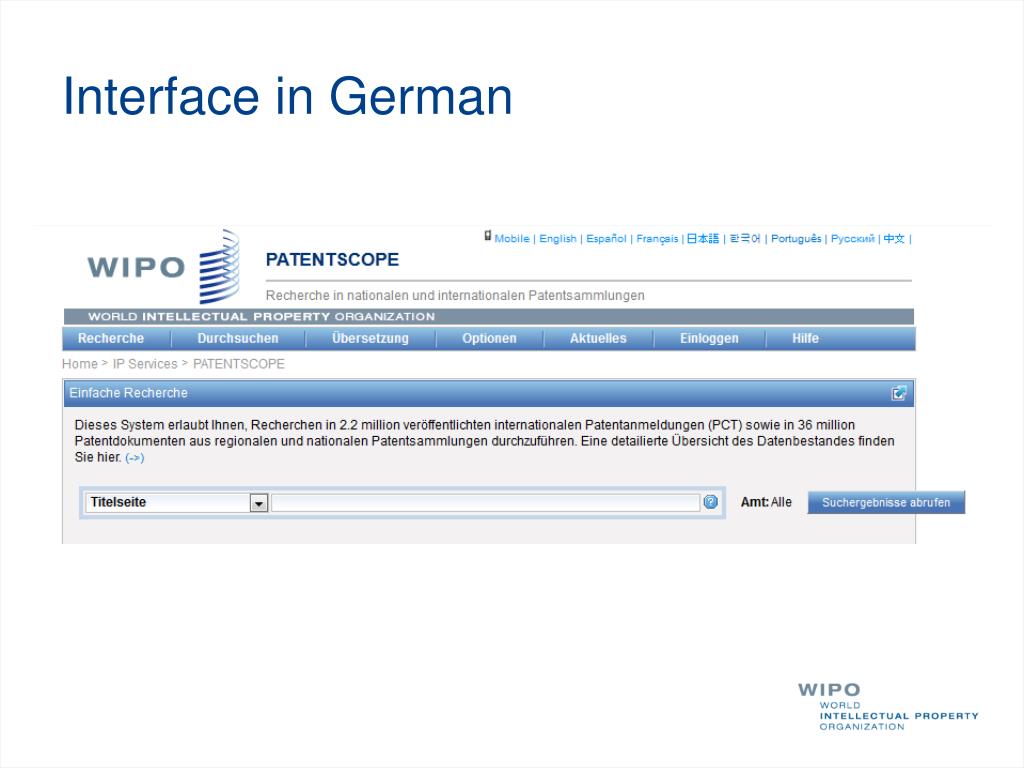Expand the search field selector arrow
Image resolution: width=1024 pixels, height=768 pixels.
point(259,502)
